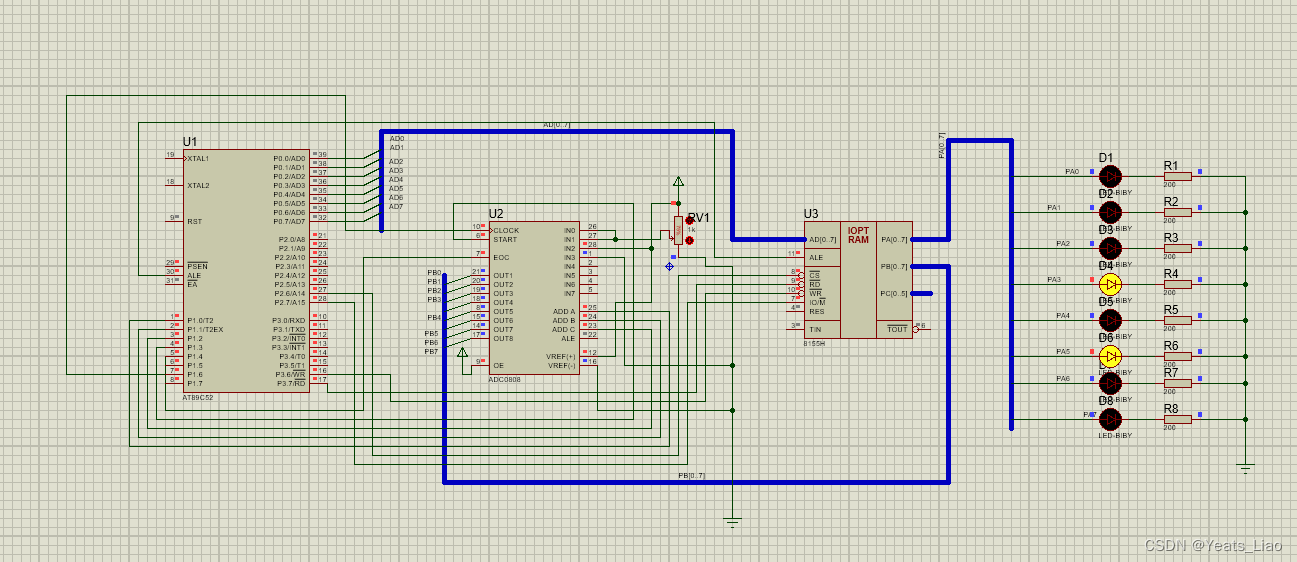Viewport: 1297px width, 562px height.
Task: Click the vertical PA[0..7] bus label
Action: (x=942, y=145)
